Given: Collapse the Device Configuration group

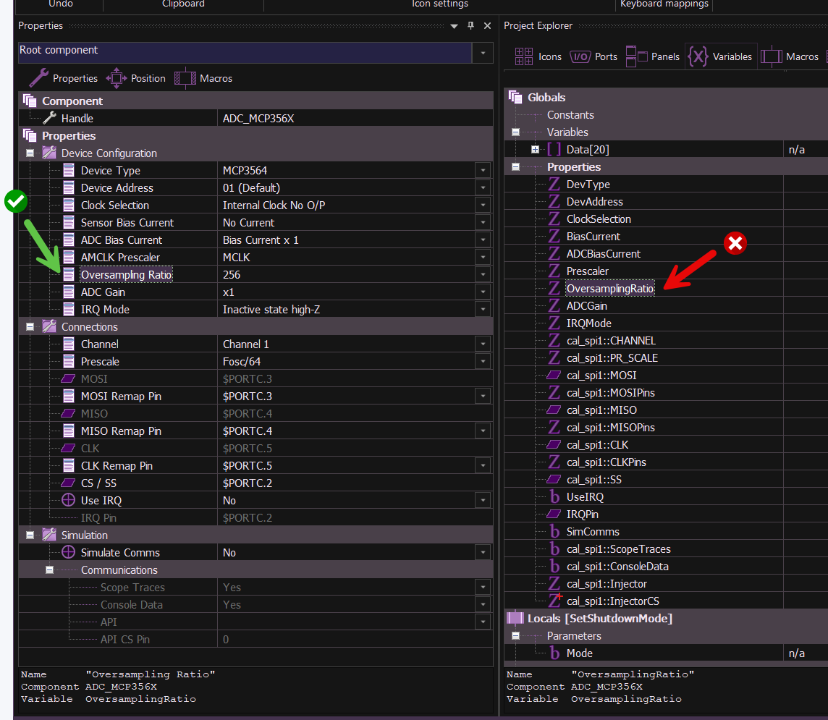Looking at the screenshot, I should pyautogui.click(x=30, y=153).
